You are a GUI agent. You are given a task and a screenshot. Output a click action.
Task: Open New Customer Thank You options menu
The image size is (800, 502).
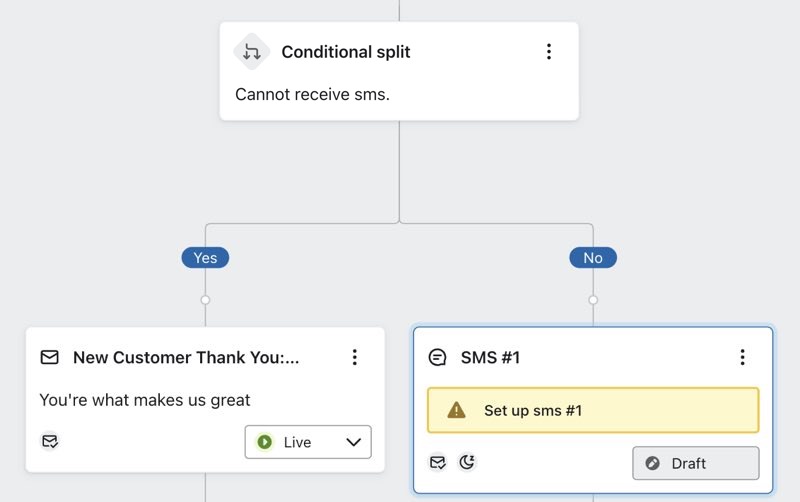pos(354,357)
